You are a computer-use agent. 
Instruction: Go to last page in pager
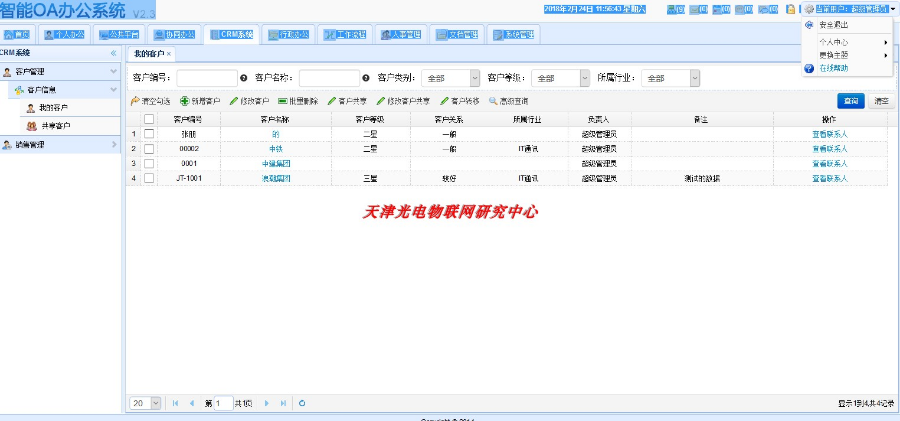[x=283, y=403]
